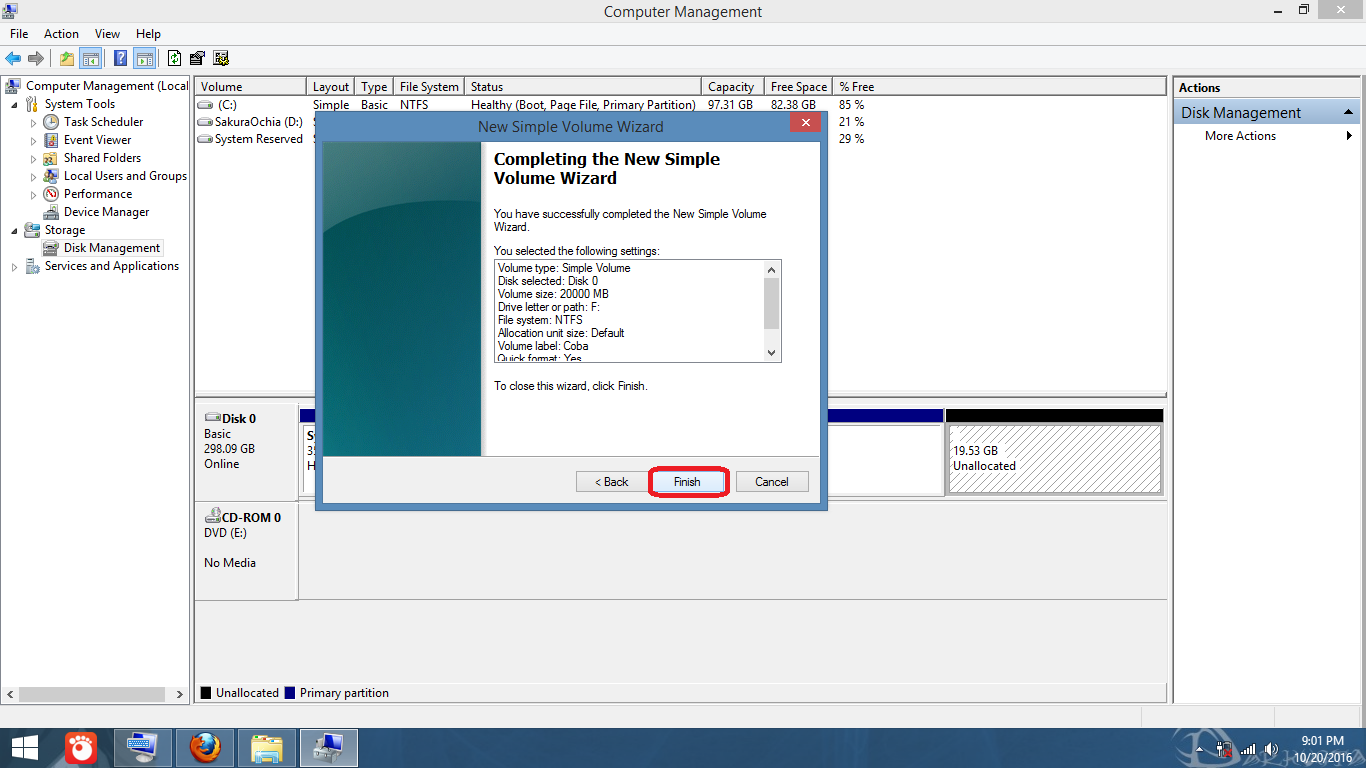Screen dimensions: 1366x768
Task: Click wizard settings list scroll down arrow
Action: point(771,352)
